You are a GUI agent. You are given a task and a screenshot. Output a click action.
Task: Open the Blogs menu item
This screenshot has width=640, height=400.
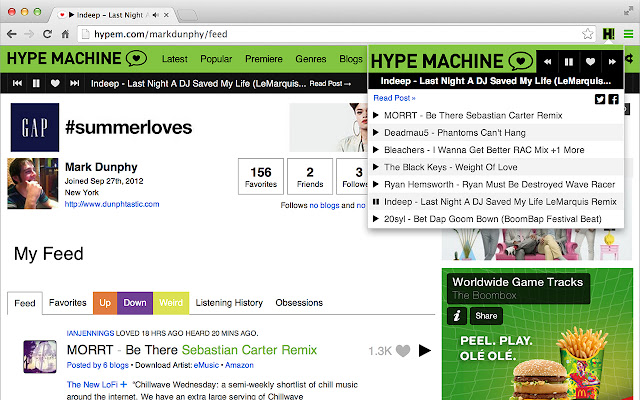tap(351, 59)
